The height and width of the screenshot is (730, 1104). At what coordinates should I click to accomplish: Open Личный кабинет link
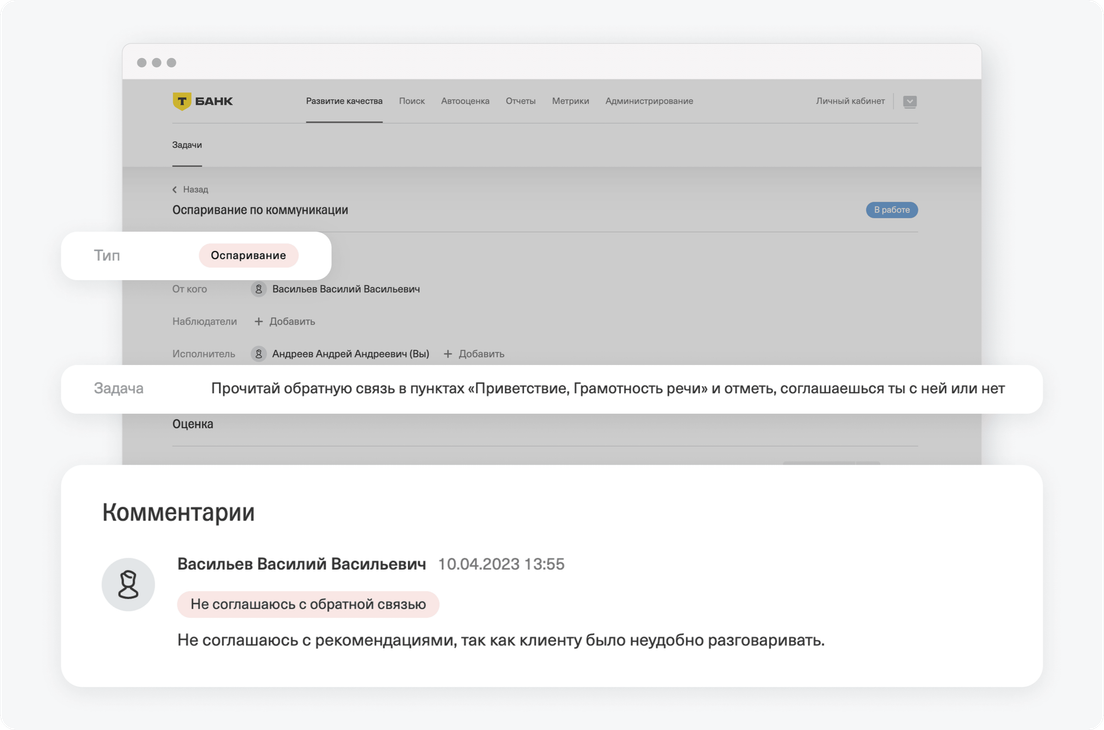pyautogui.click(x=850, y=101)
